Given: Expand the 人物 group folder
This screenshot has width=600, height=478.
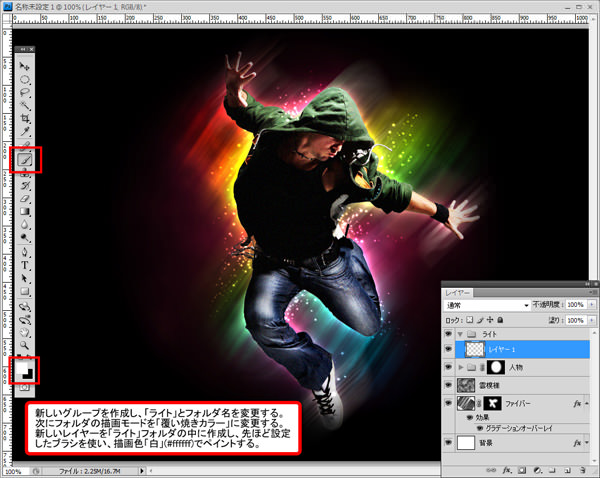Looking at the screenshot, I should click(x=460, y=367).
